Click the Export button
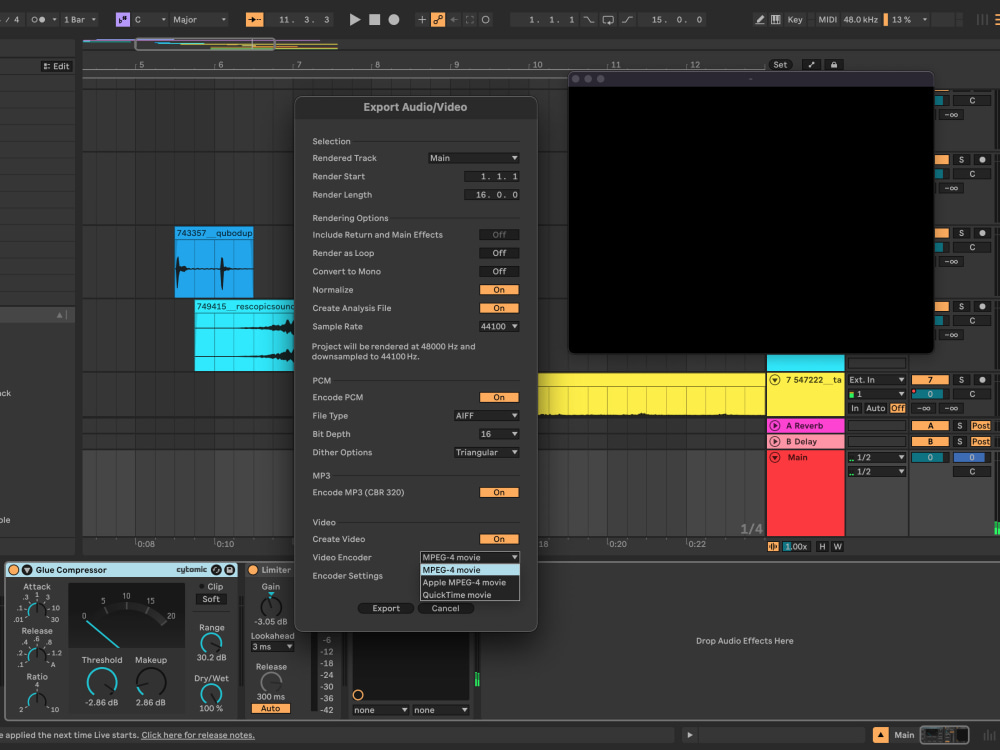The height and width of the screenshot is (750, 1000). point(386,608)
